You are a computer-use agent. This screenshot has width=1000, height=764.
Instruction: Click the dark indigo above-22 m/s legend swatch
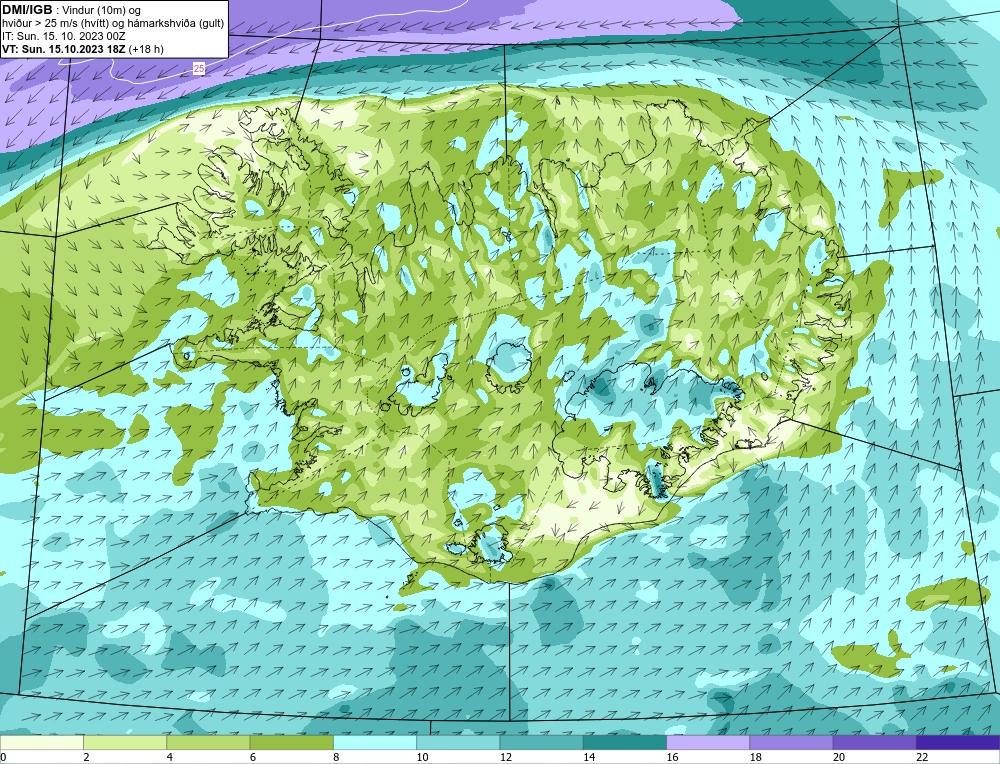(958, 742)
